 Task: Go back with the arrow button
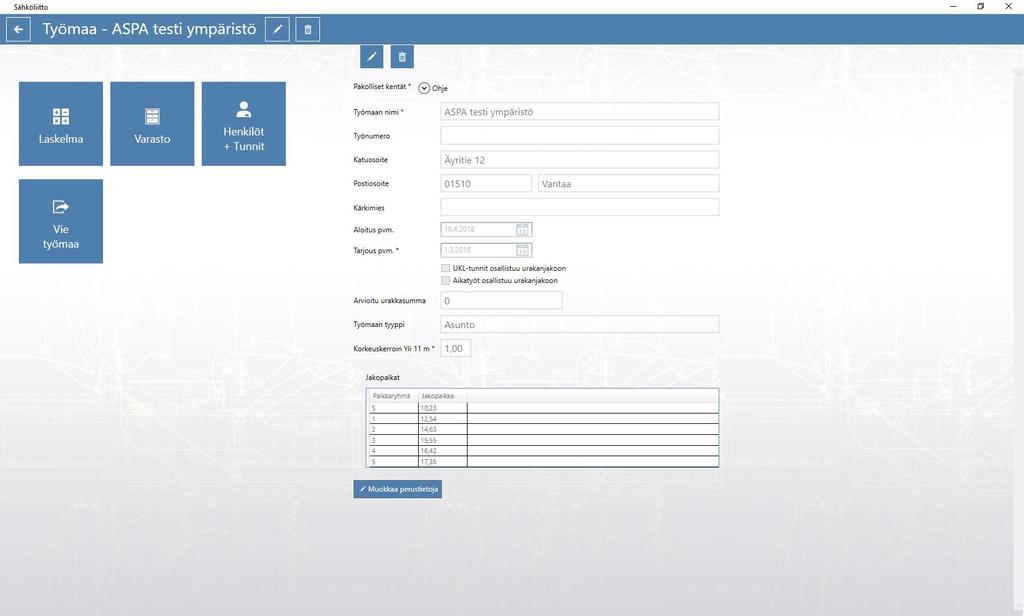click(18, 29)
